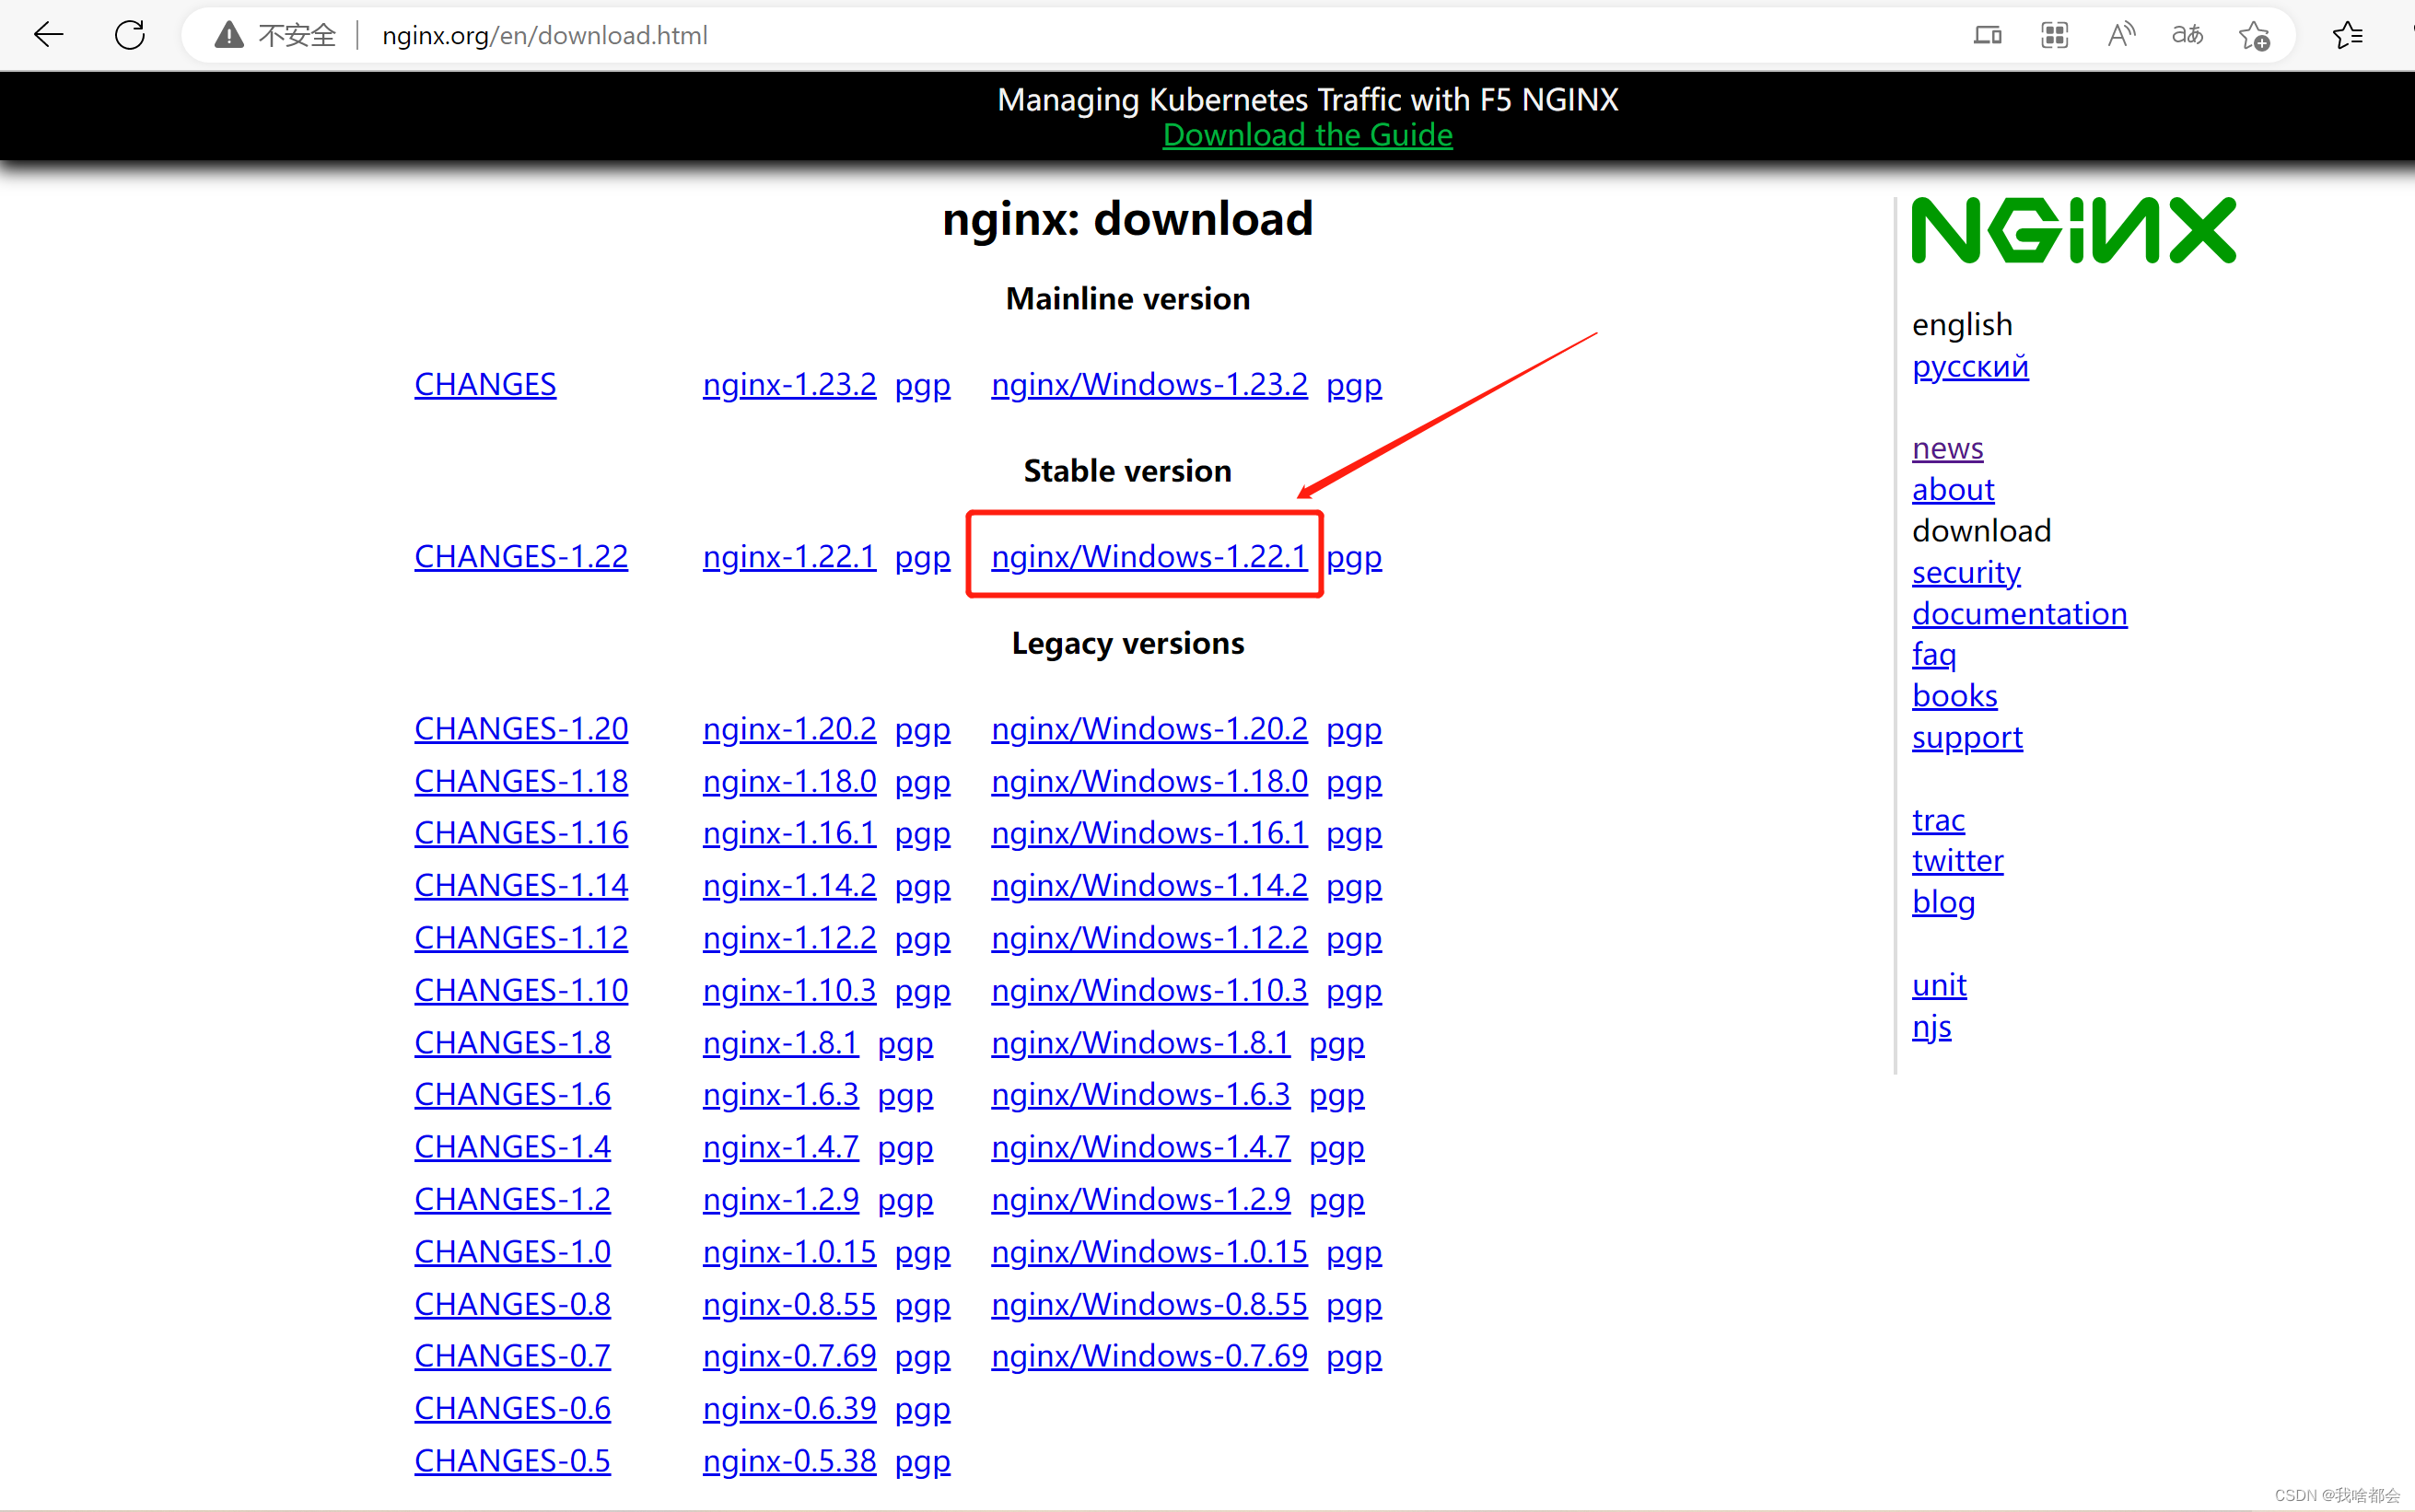2415x1512 pixels.
Task: Open the support sidebar link
Action: coord(1967,738)
